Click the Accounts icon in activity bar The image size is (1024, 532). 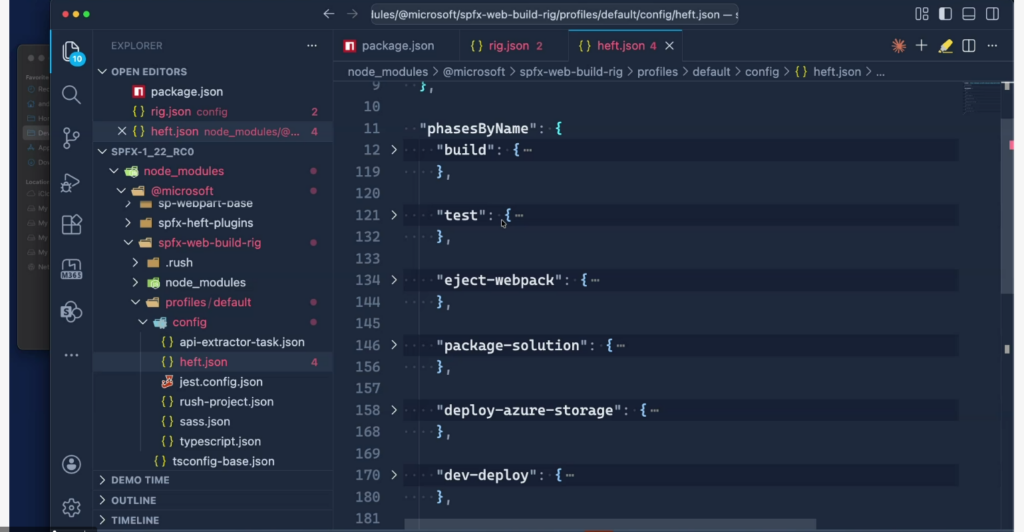pyautogui.click(x=71, y=464)
